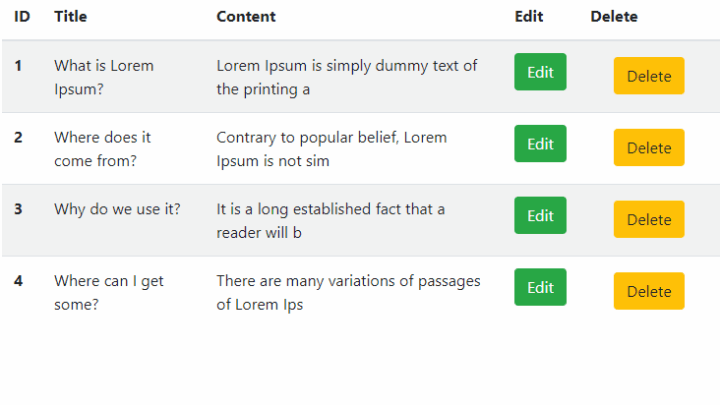Click the 'There are many variations' content cell
720x405 pixels.
[349, 292]
